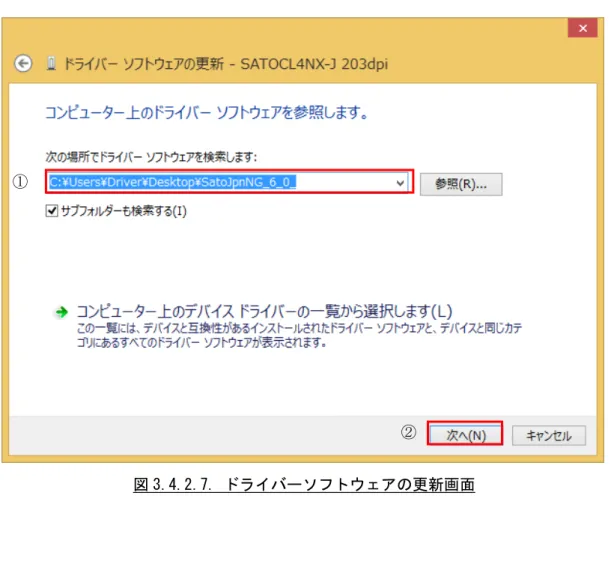This screenshot has width=611, height=570.
Task: Cancel with the キャンセル button
Action: tap(549, 435)
